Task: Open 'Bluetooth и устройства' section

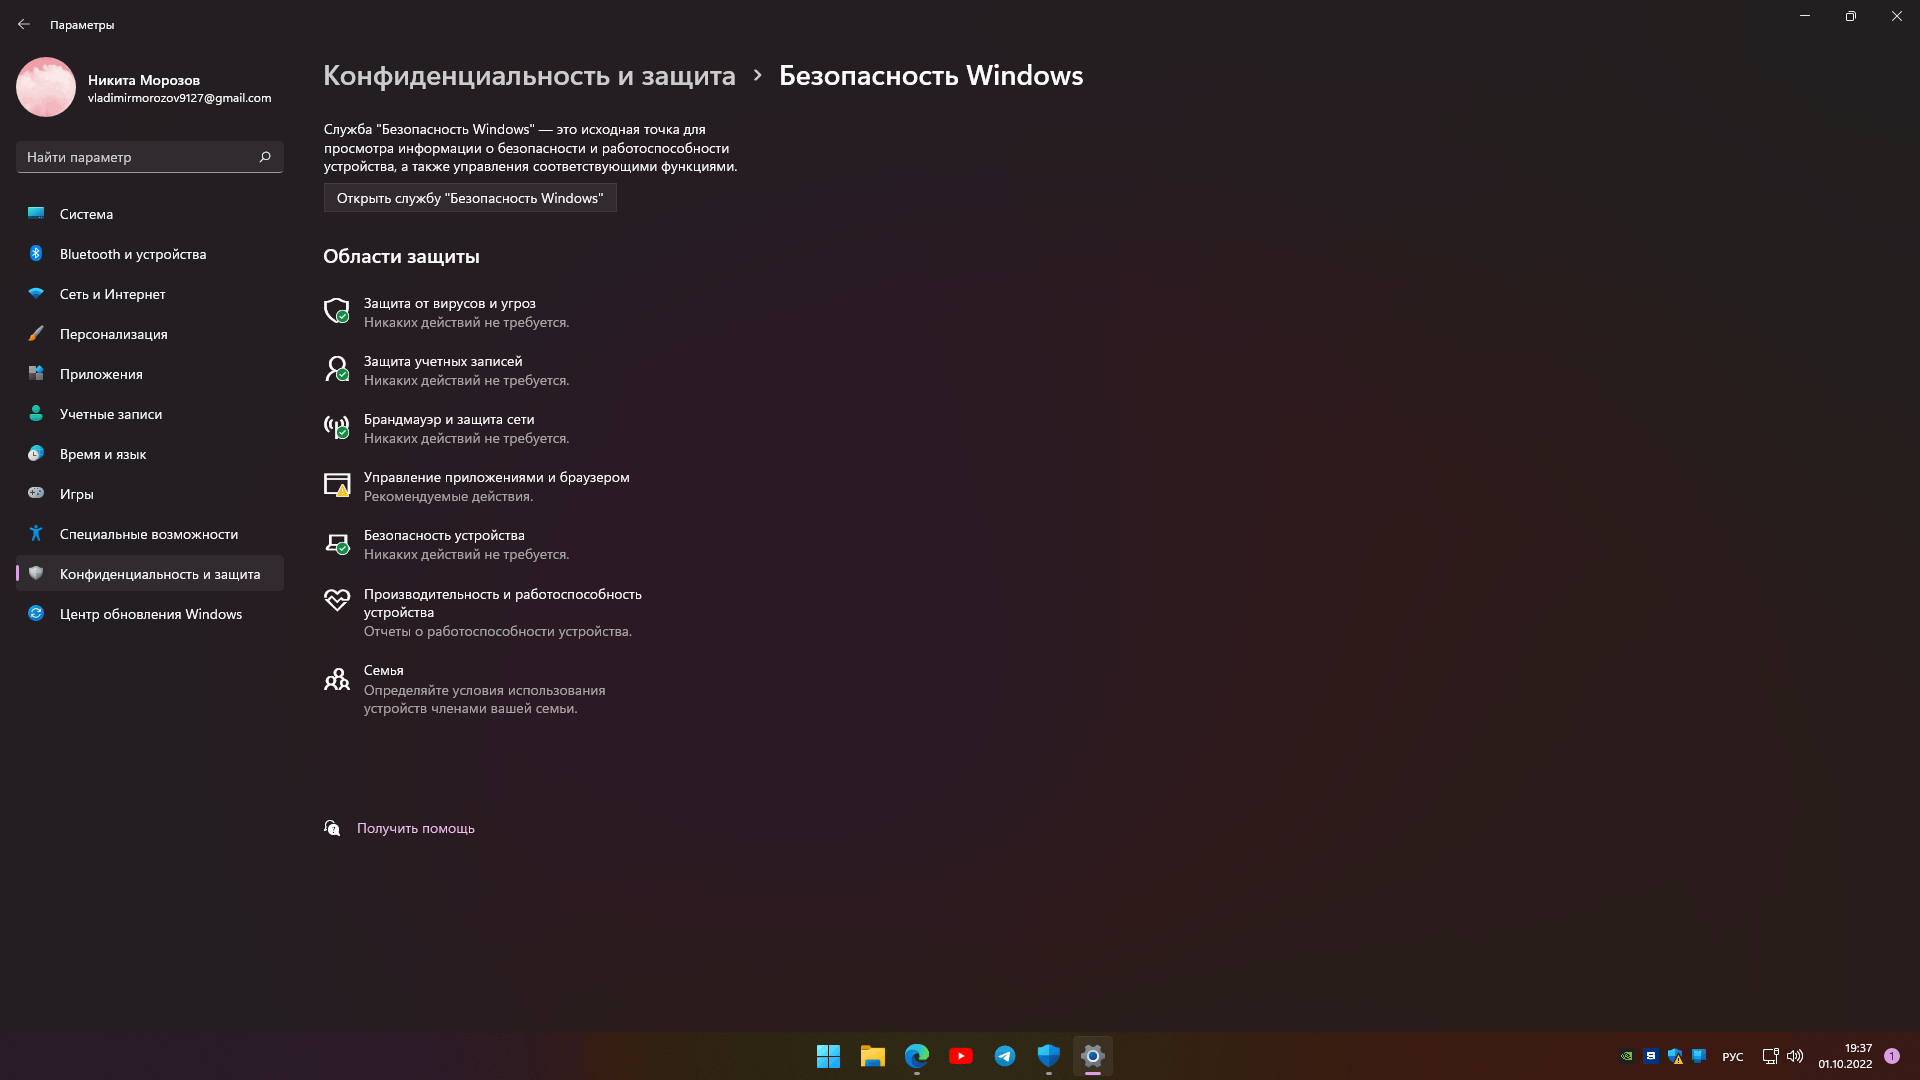Action: 150,254
